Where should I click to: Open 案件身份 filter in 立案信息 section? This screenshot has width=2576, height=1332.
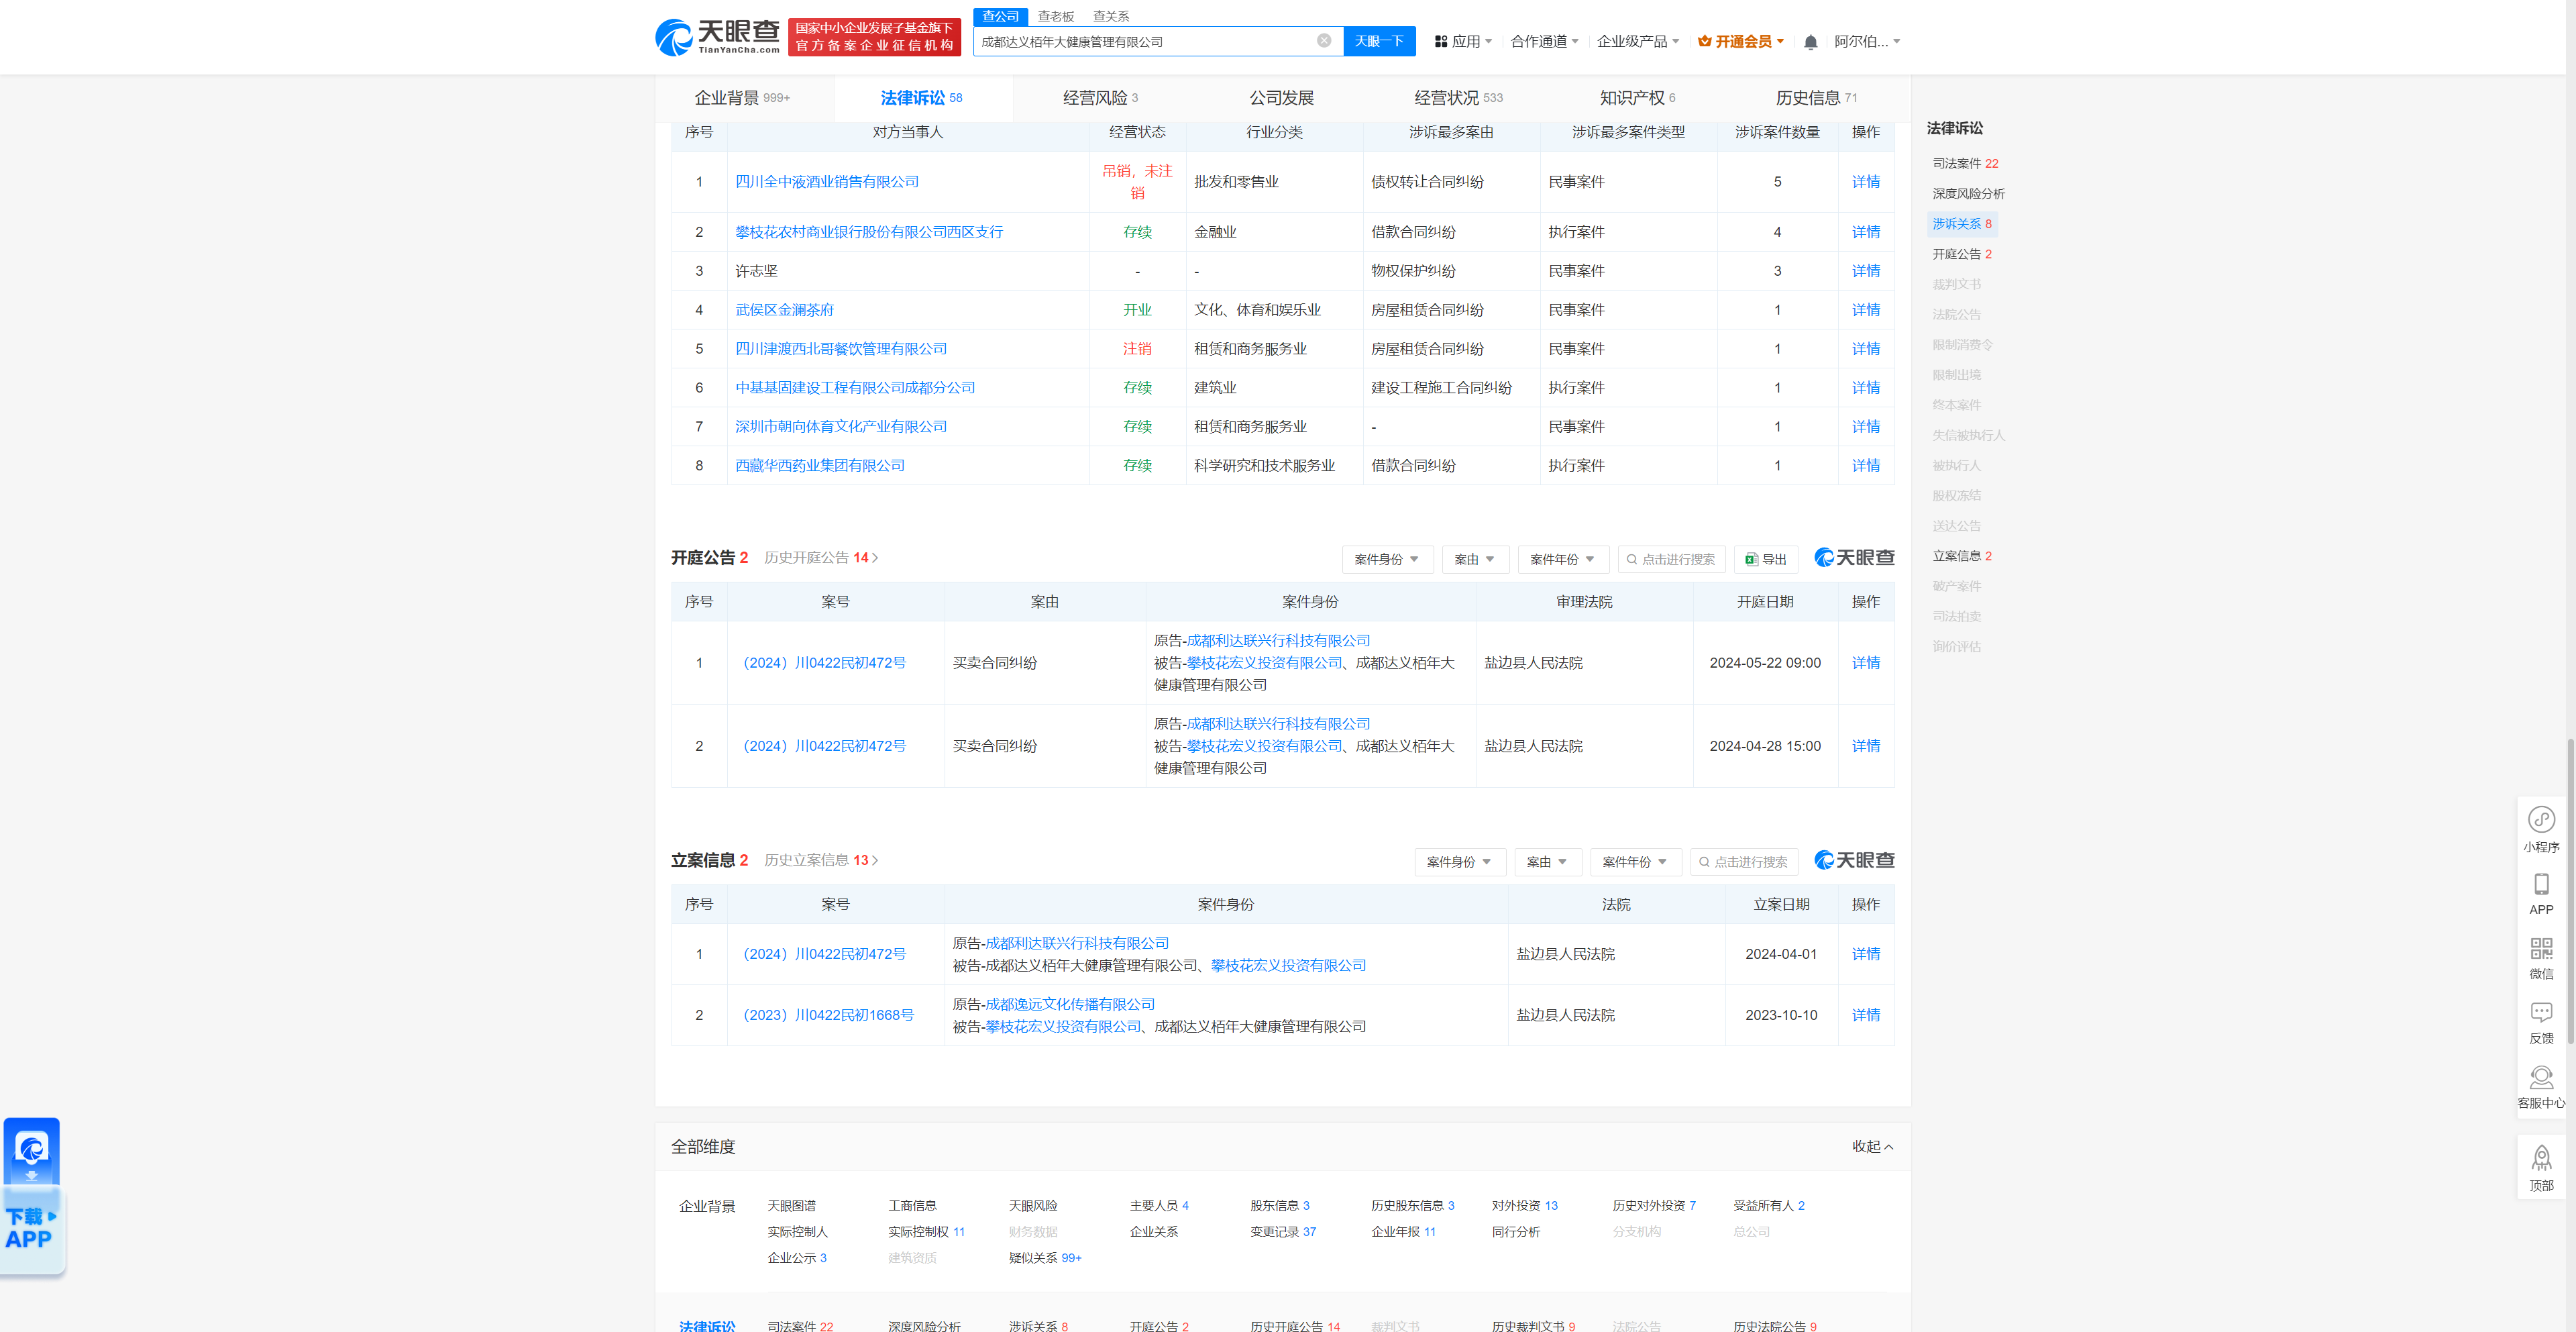pos(1460,862)
